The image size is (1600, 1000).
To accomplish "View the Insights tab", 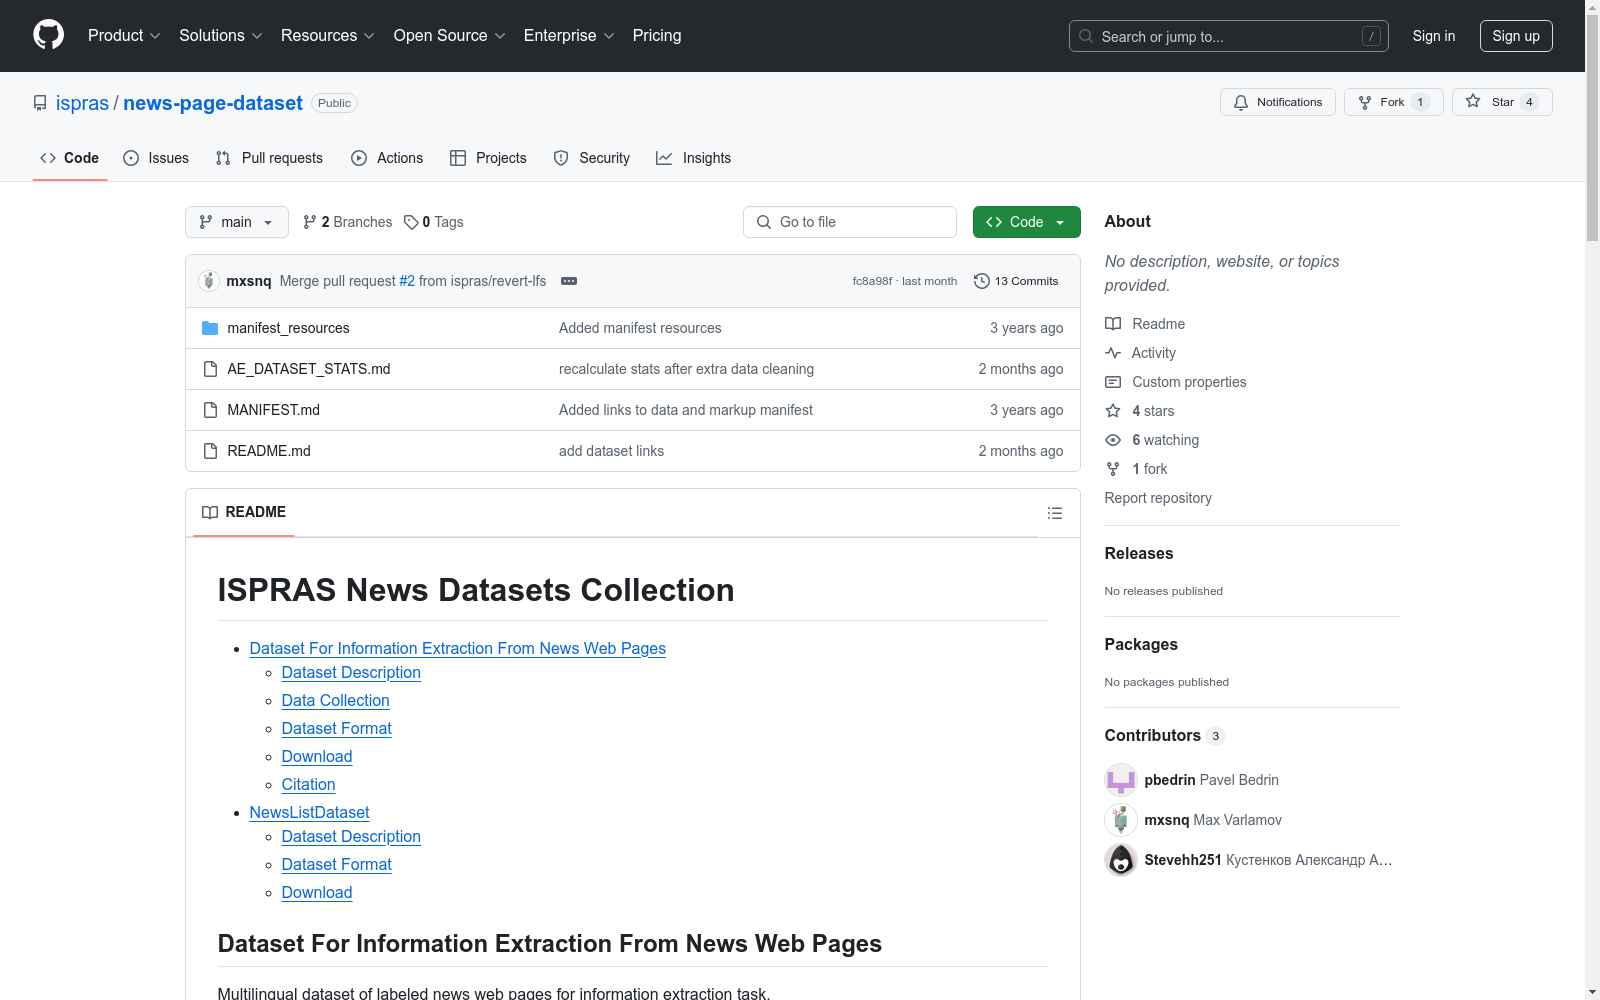I will click(694, 158).
